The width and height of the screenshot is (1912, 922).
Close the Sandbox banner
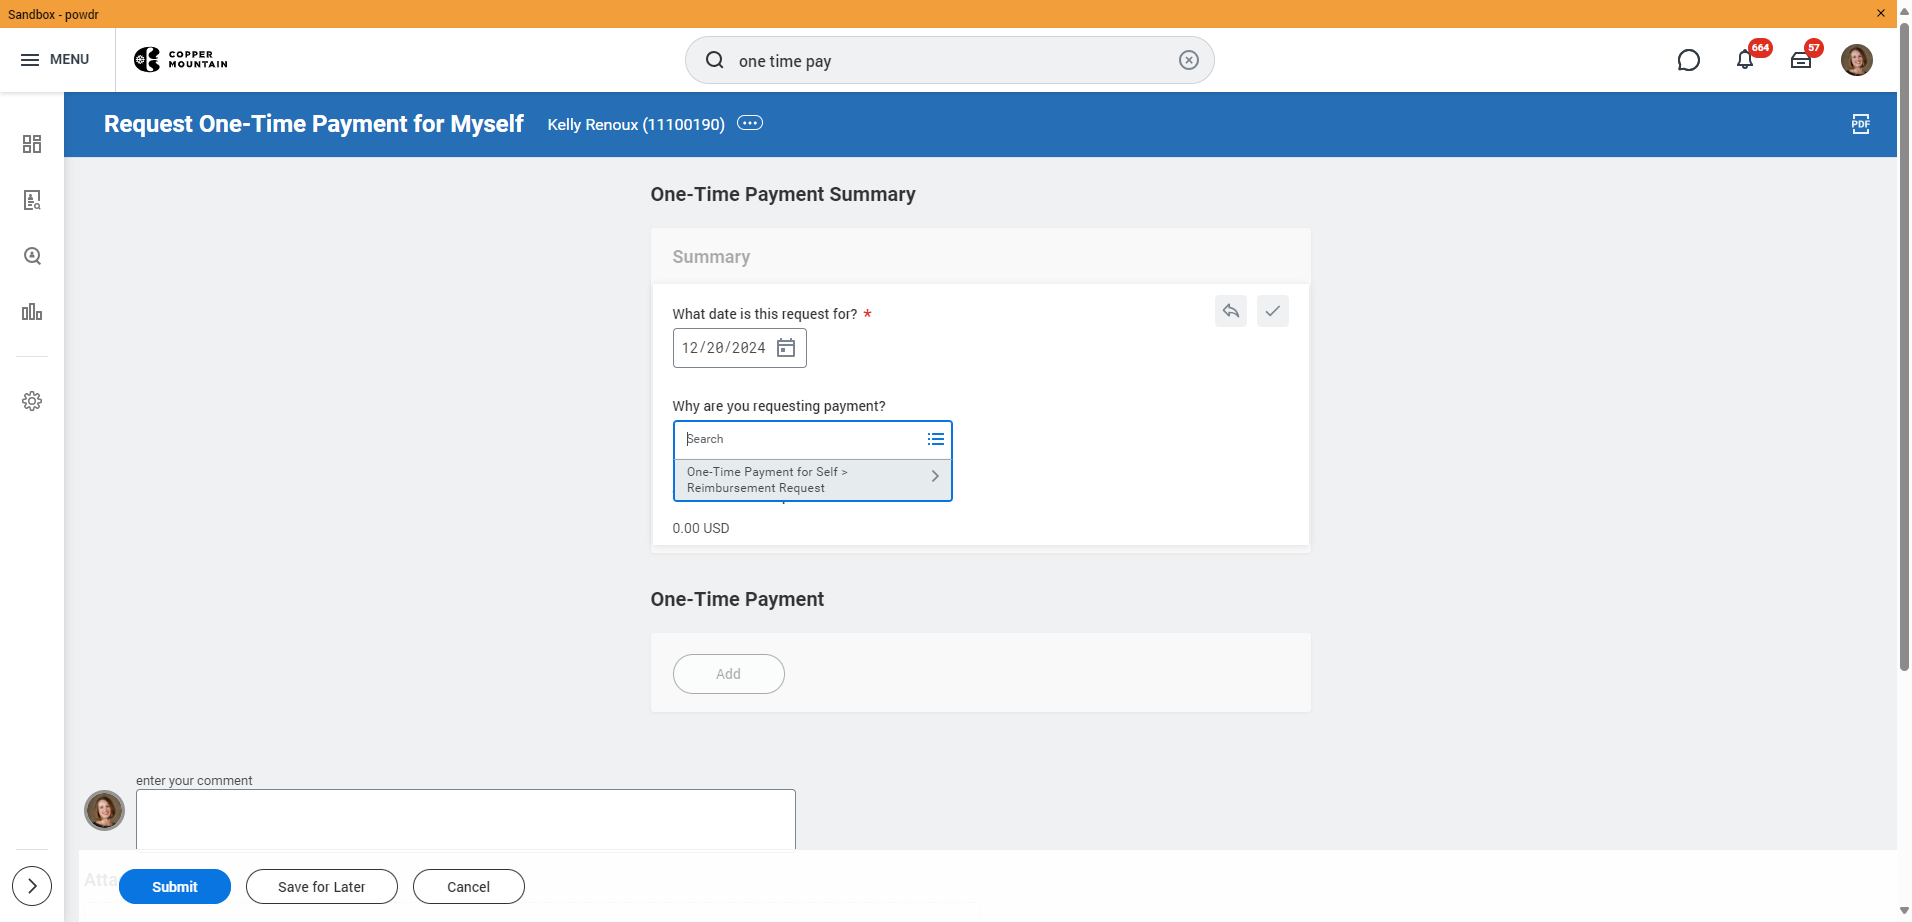(x=1881, y=14)
